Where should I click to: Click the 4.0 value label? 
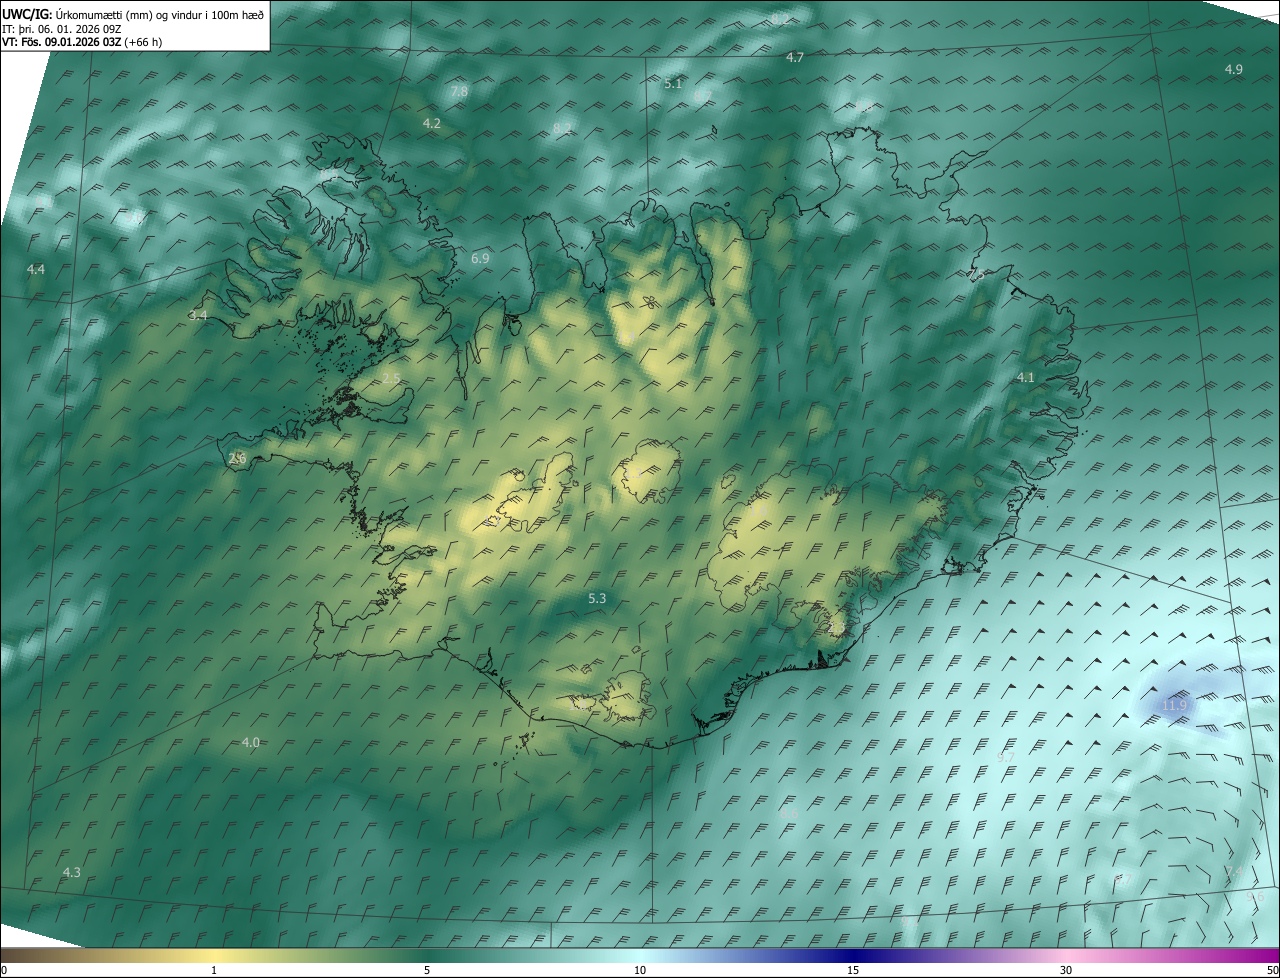coord(251,742)
